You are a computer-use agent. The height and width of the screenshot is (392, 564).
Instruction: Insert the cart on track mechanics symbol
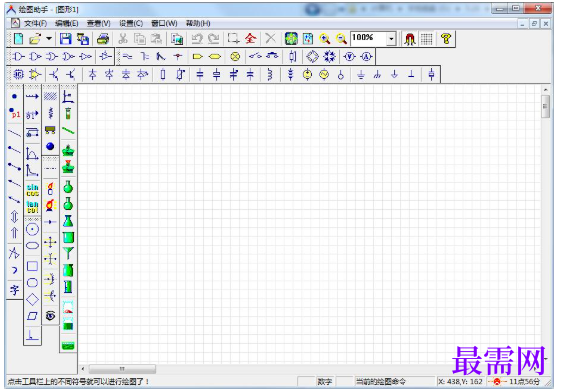50,130
